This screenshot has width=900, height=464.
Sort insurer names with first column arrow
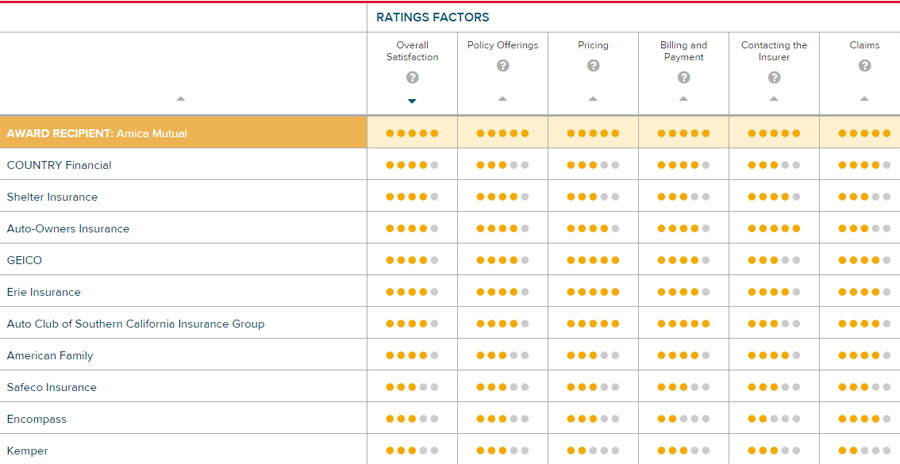point(181,99)
